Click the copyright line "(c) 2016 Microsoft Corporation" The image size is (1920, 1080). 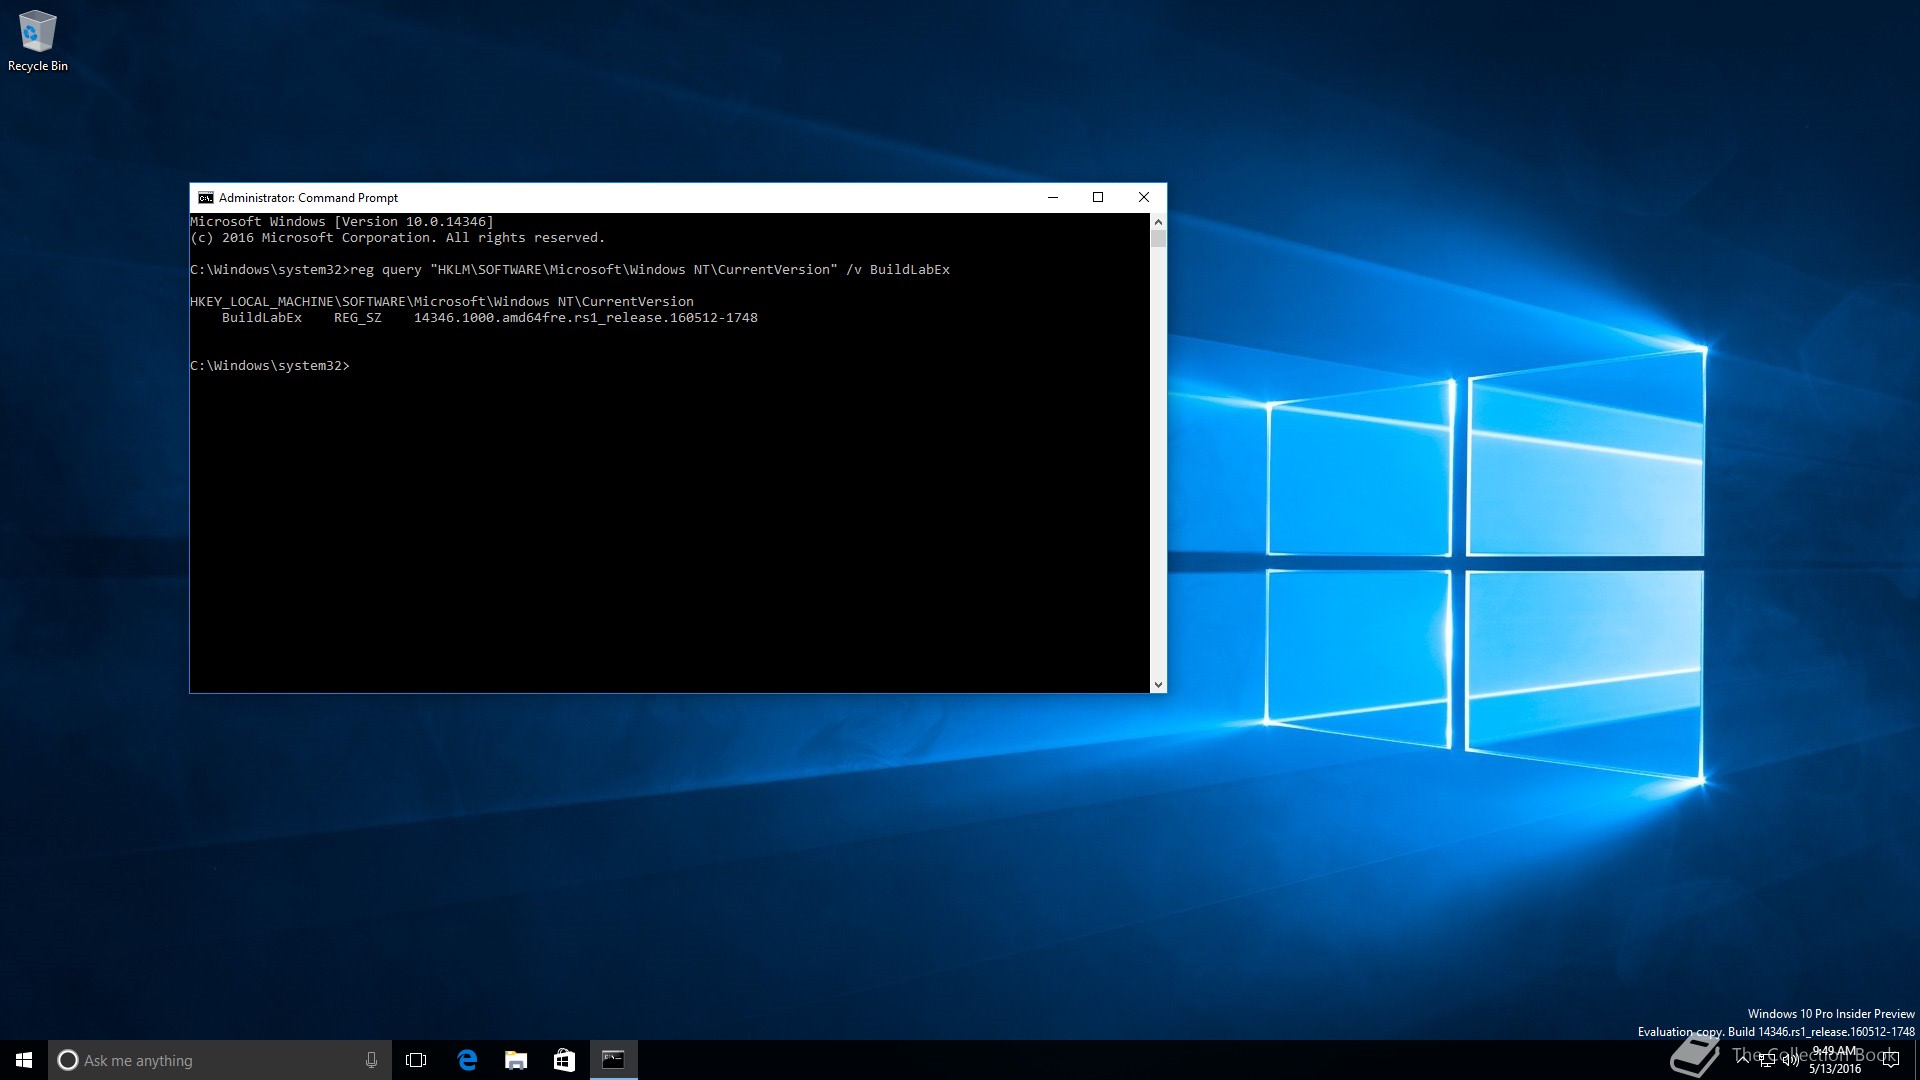tap(398, 238)
